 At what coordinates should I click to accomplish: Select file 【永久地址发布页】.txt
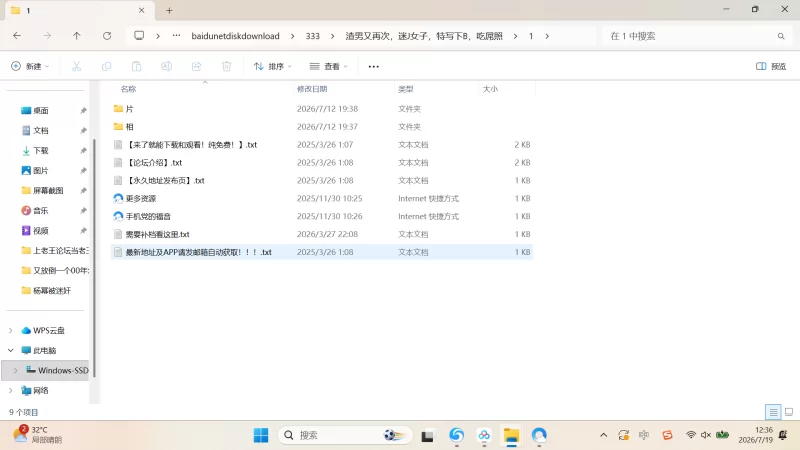[165, 181]
